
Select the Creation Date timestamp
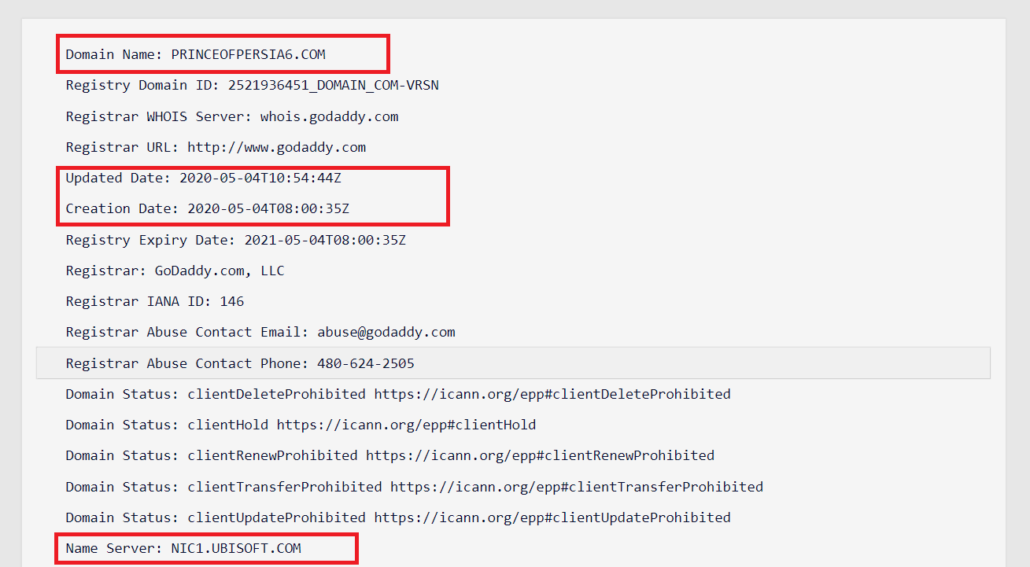(269, 208)
